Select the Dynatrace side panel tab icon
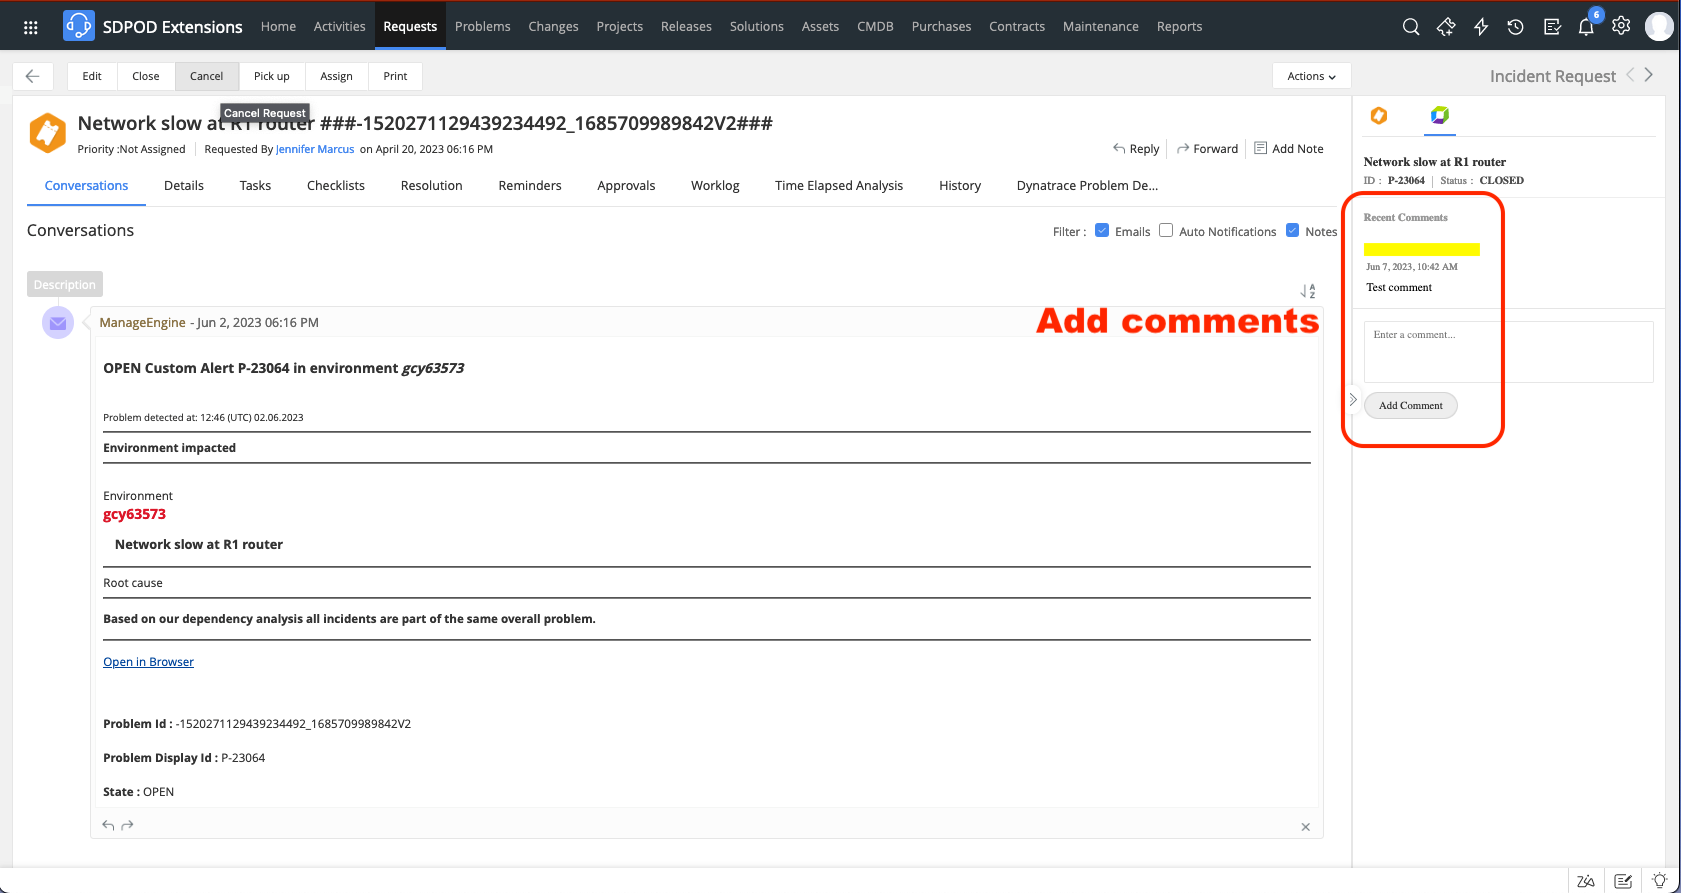 pyautogui.click(x=1439, y=115)
